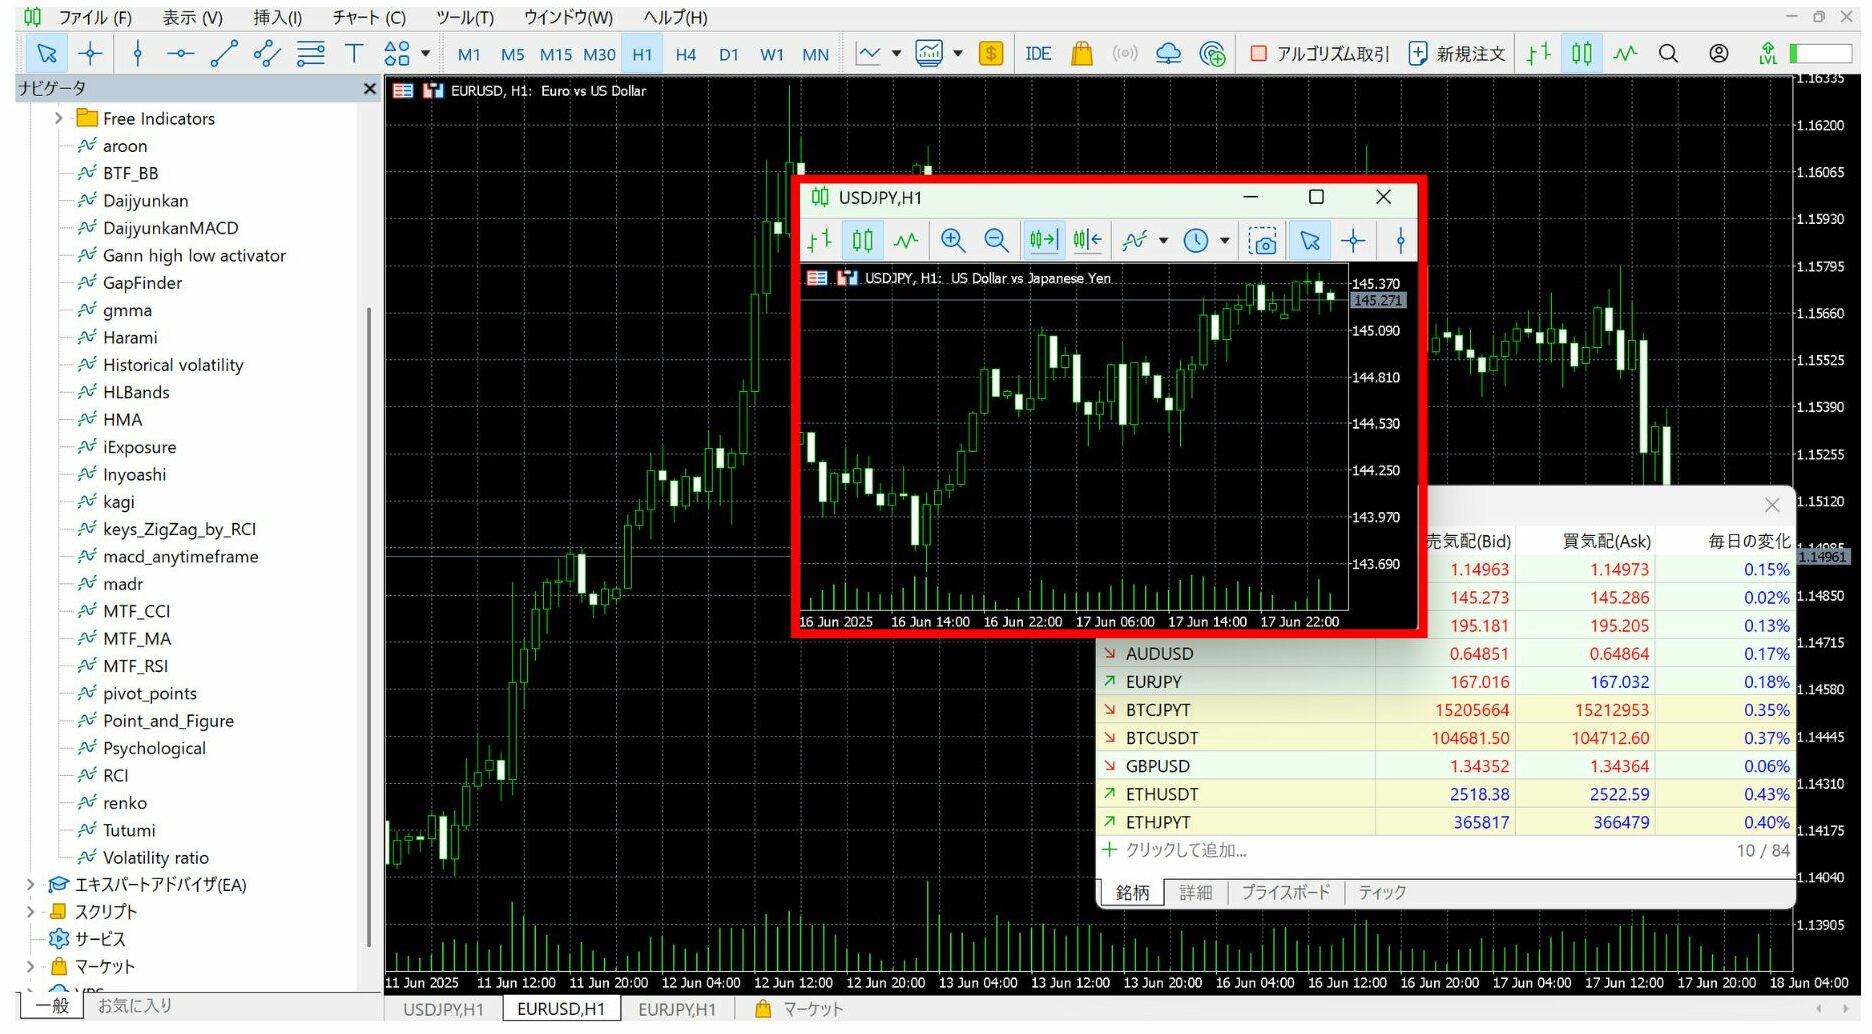Viewport: 1872px width, 1034px height.
Task: Select the equidistant channel drawing tool
Action: click(x=267, y=54)
